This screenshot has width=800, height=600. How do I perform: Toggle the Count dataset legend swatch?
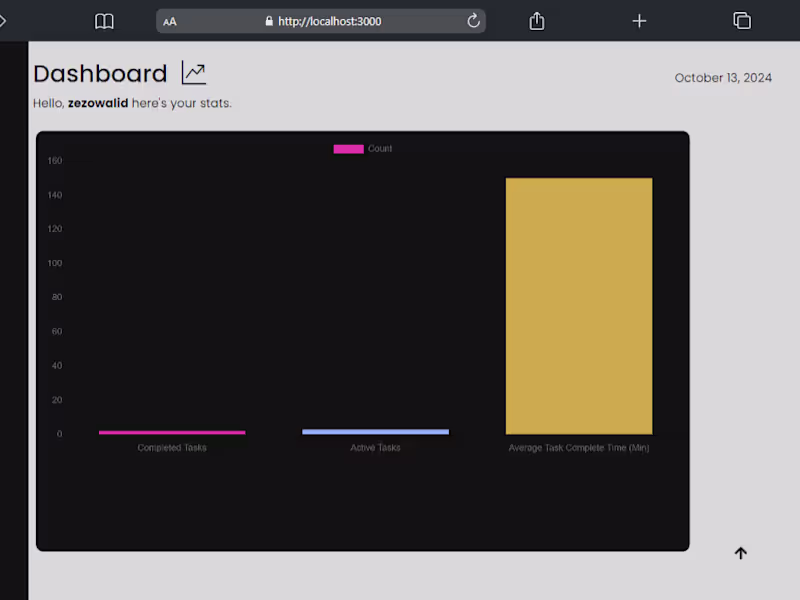(x=348, y=149)
